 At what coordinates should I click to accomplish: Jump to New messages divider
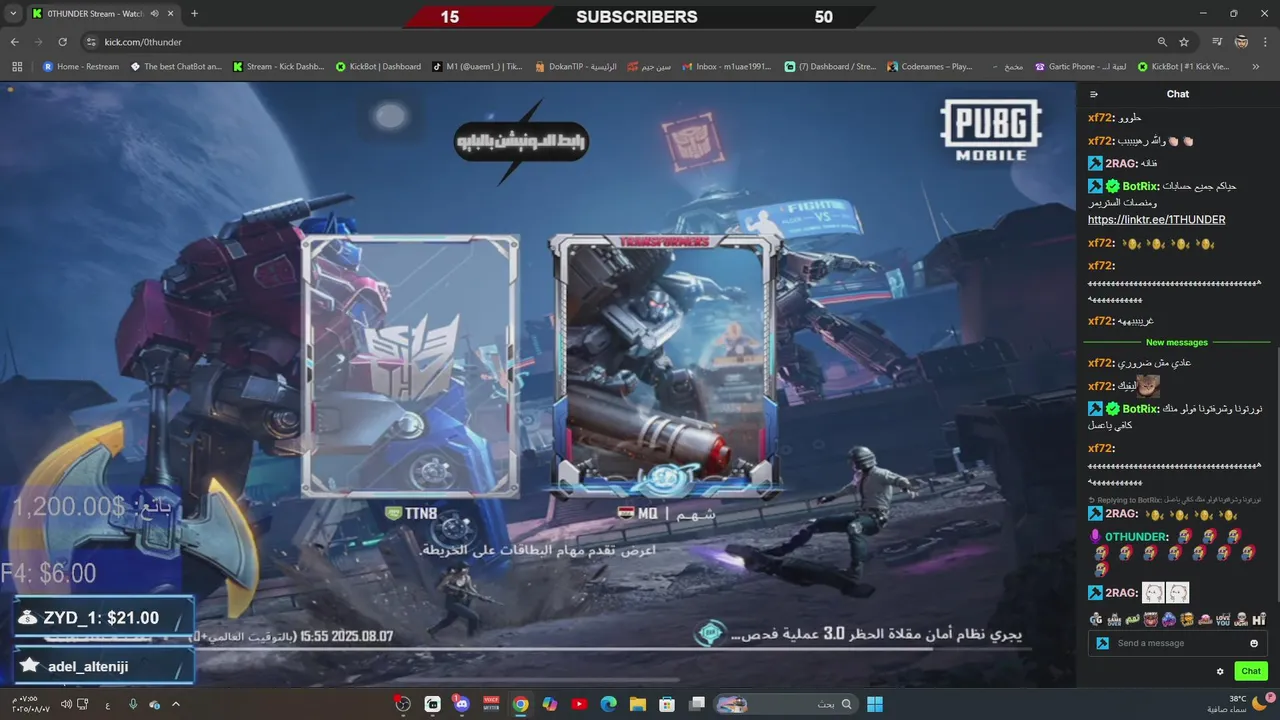click(x=1177, y=342)
